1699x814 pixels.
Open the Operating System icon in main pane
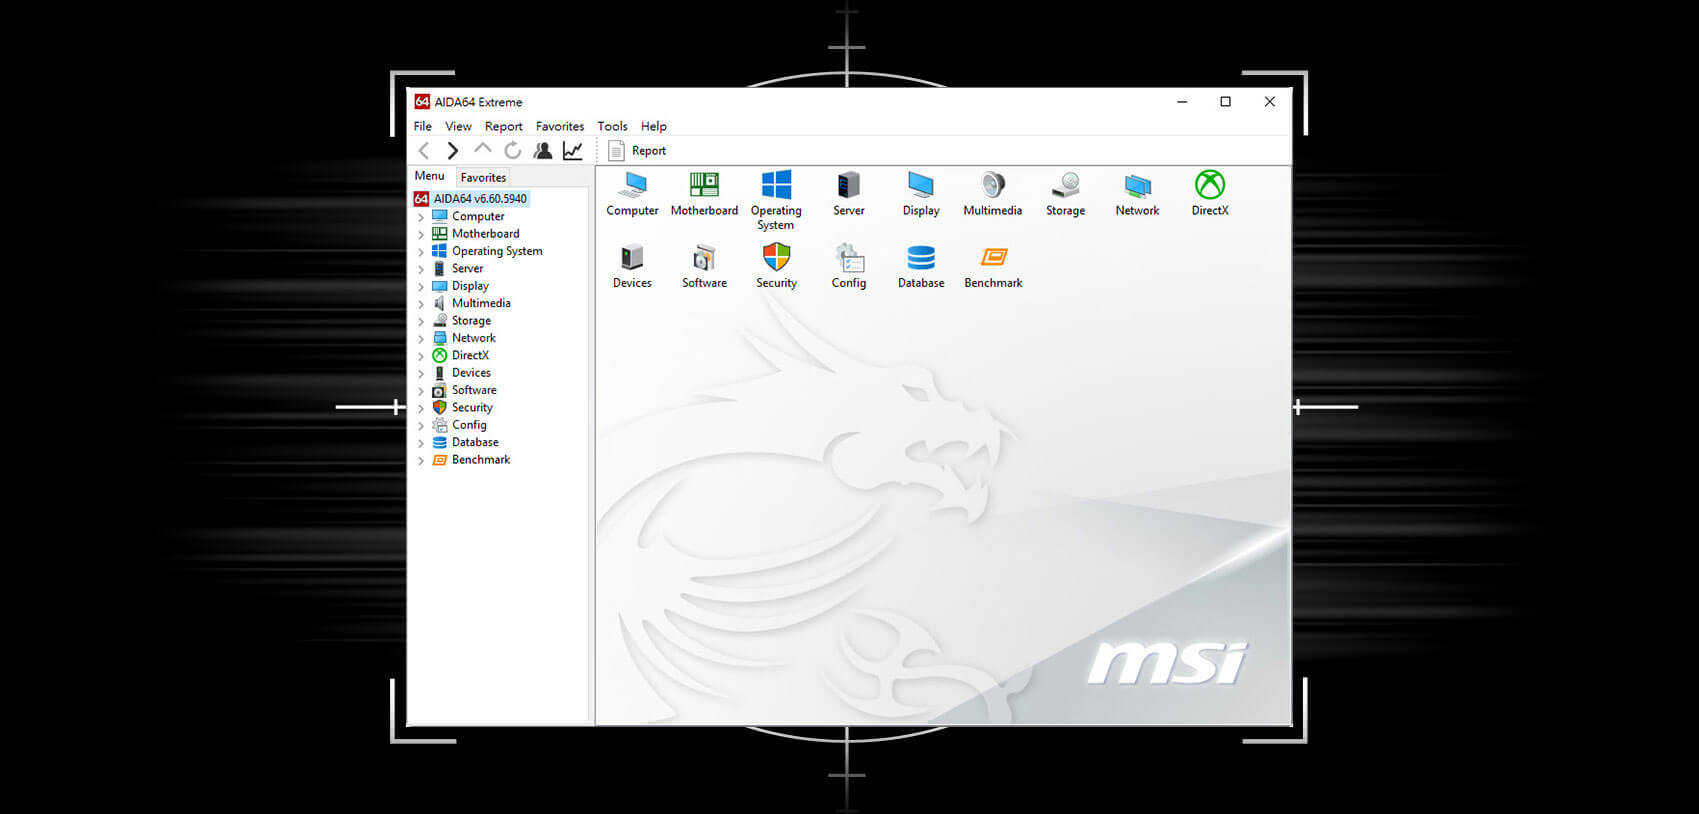[776, 185]
